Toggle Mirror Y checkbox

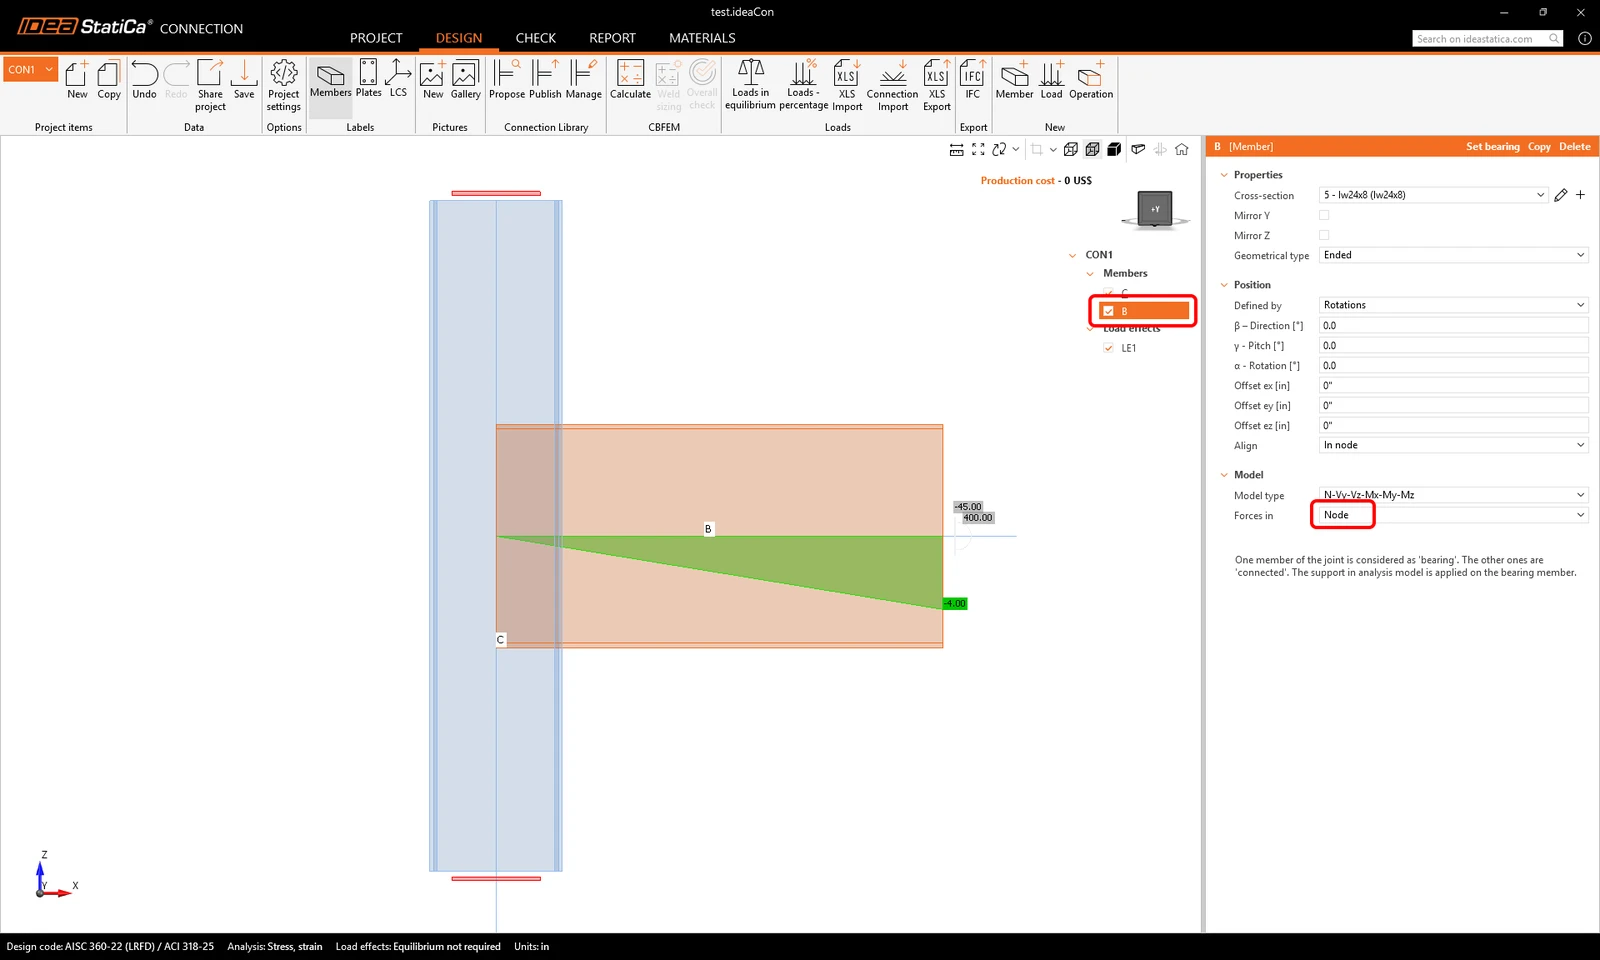(1324, 215)
